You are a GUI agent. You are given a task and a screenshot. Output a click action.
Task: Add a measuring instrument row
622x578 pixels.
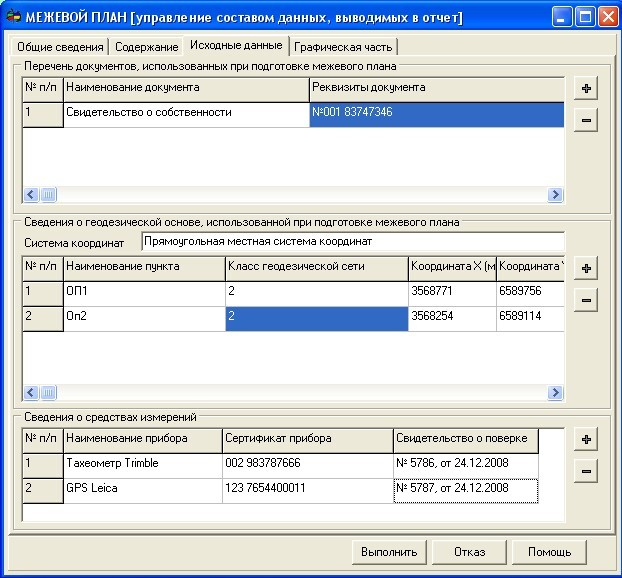coord(586,440)
